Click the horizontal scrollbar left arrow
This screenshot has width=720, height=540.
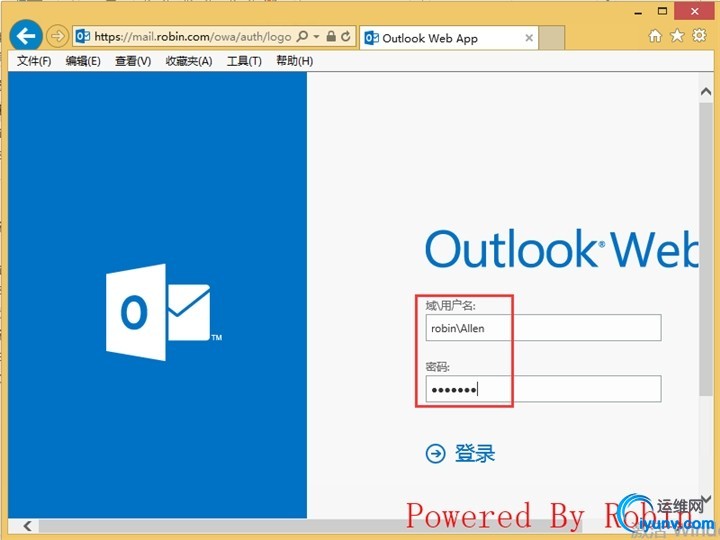[28, 526]
